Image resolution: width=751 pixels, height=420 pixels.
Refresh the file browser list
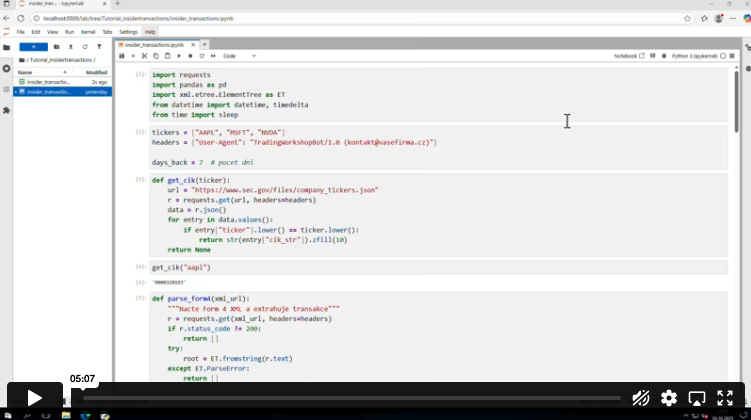point(85,46)
